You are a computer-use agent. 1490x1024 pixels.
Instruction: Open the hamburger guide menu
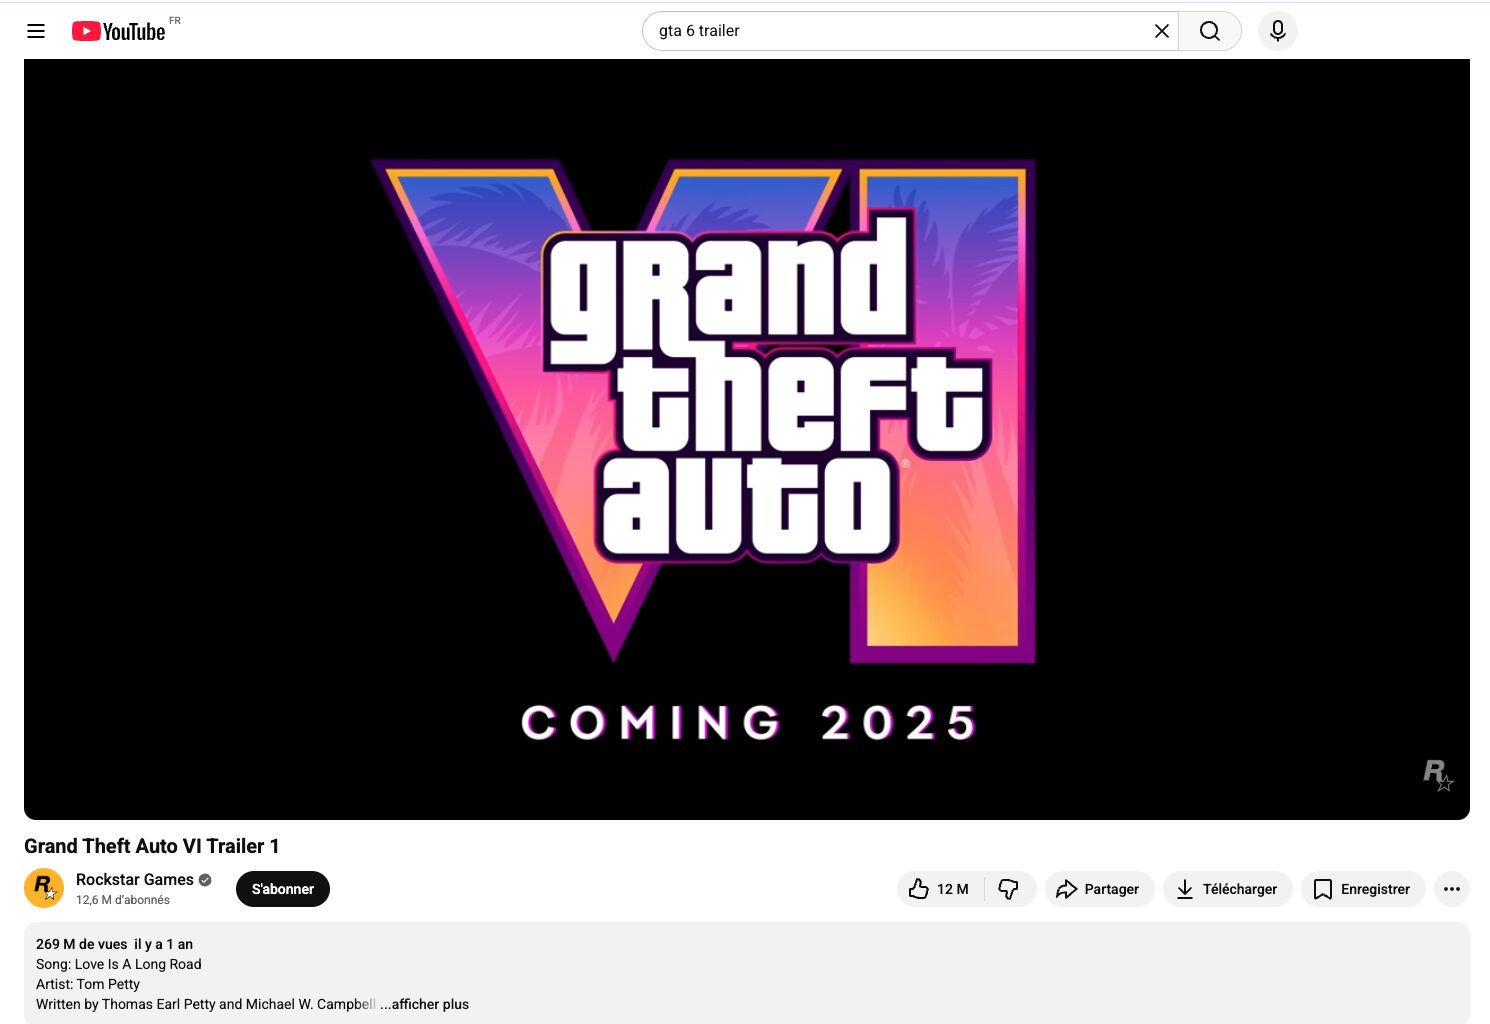pos(36,31)
